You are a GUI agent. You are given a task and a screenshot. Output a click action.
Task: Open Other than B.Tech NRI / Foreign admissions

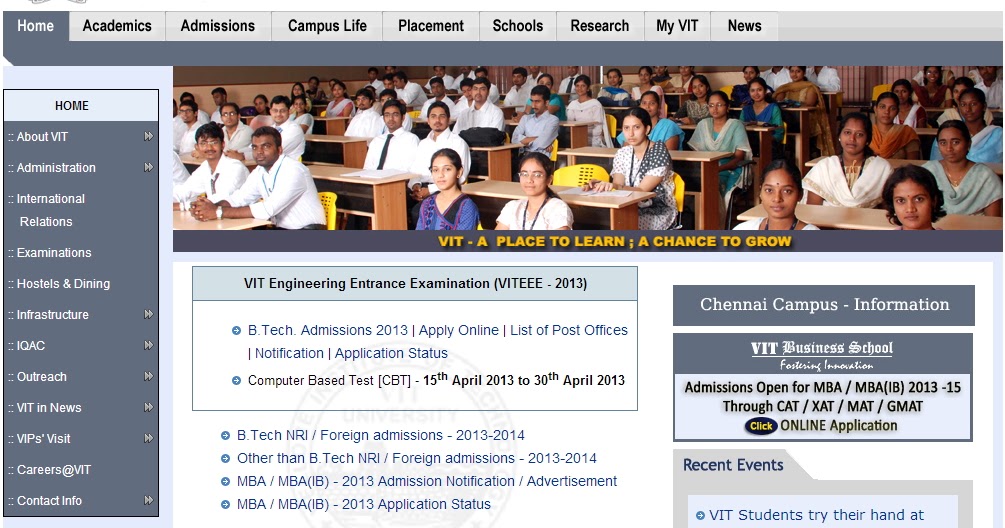point(417,458)
